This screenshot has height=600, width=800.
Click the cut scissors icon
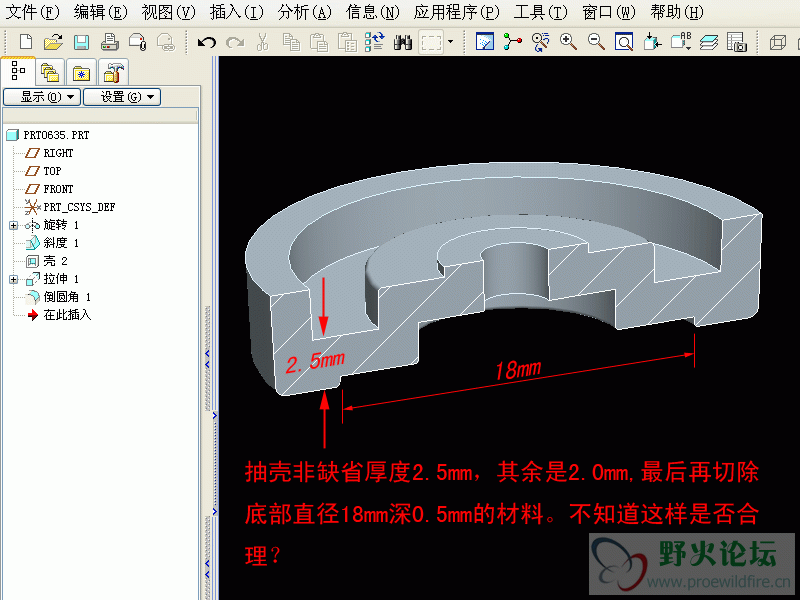[x=262, y=42]
